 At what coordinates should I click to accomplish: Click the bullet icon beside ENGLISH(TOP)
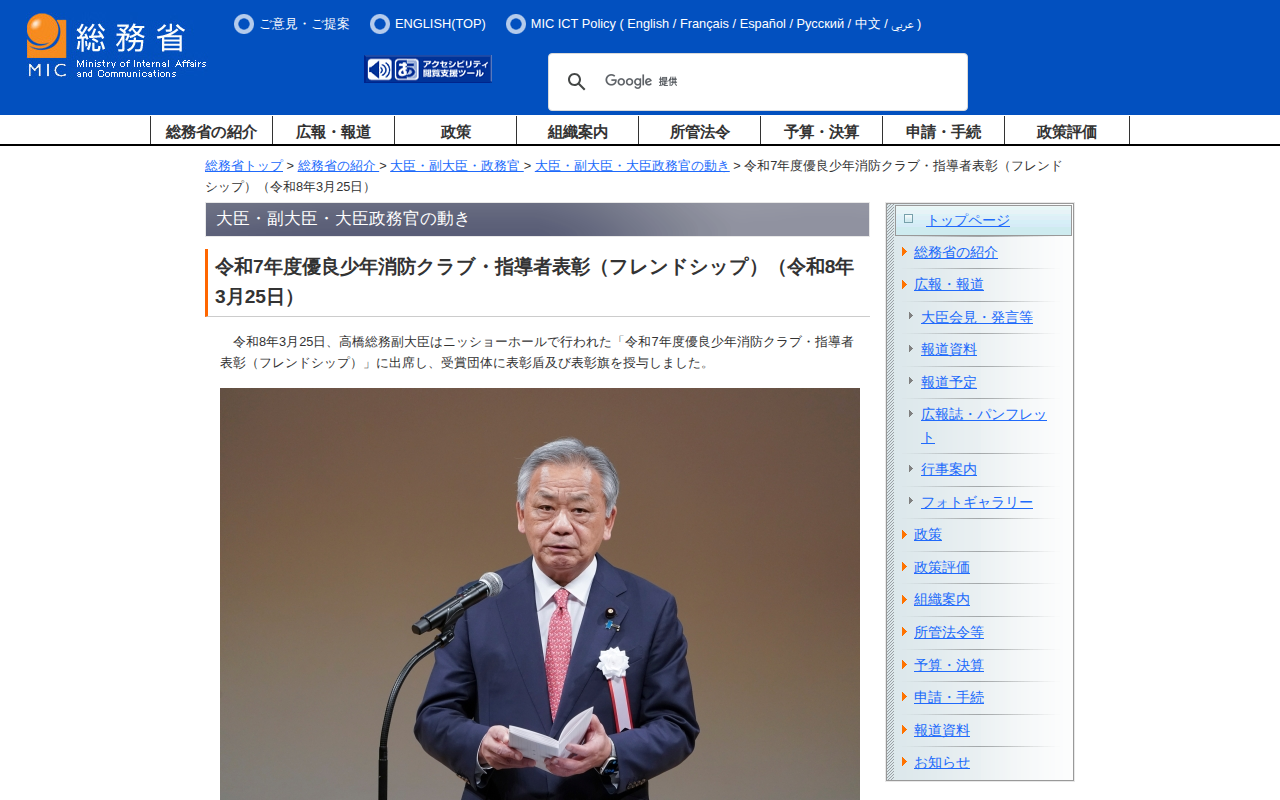(x=380, y=24)
